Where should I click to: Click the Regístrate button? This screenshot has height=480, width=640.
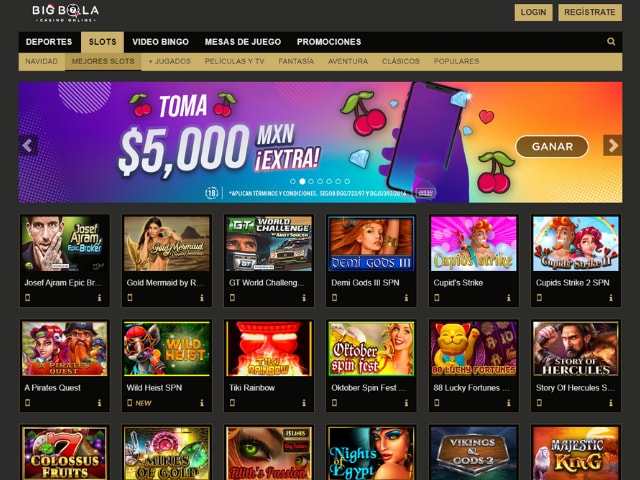click(590, 12)
